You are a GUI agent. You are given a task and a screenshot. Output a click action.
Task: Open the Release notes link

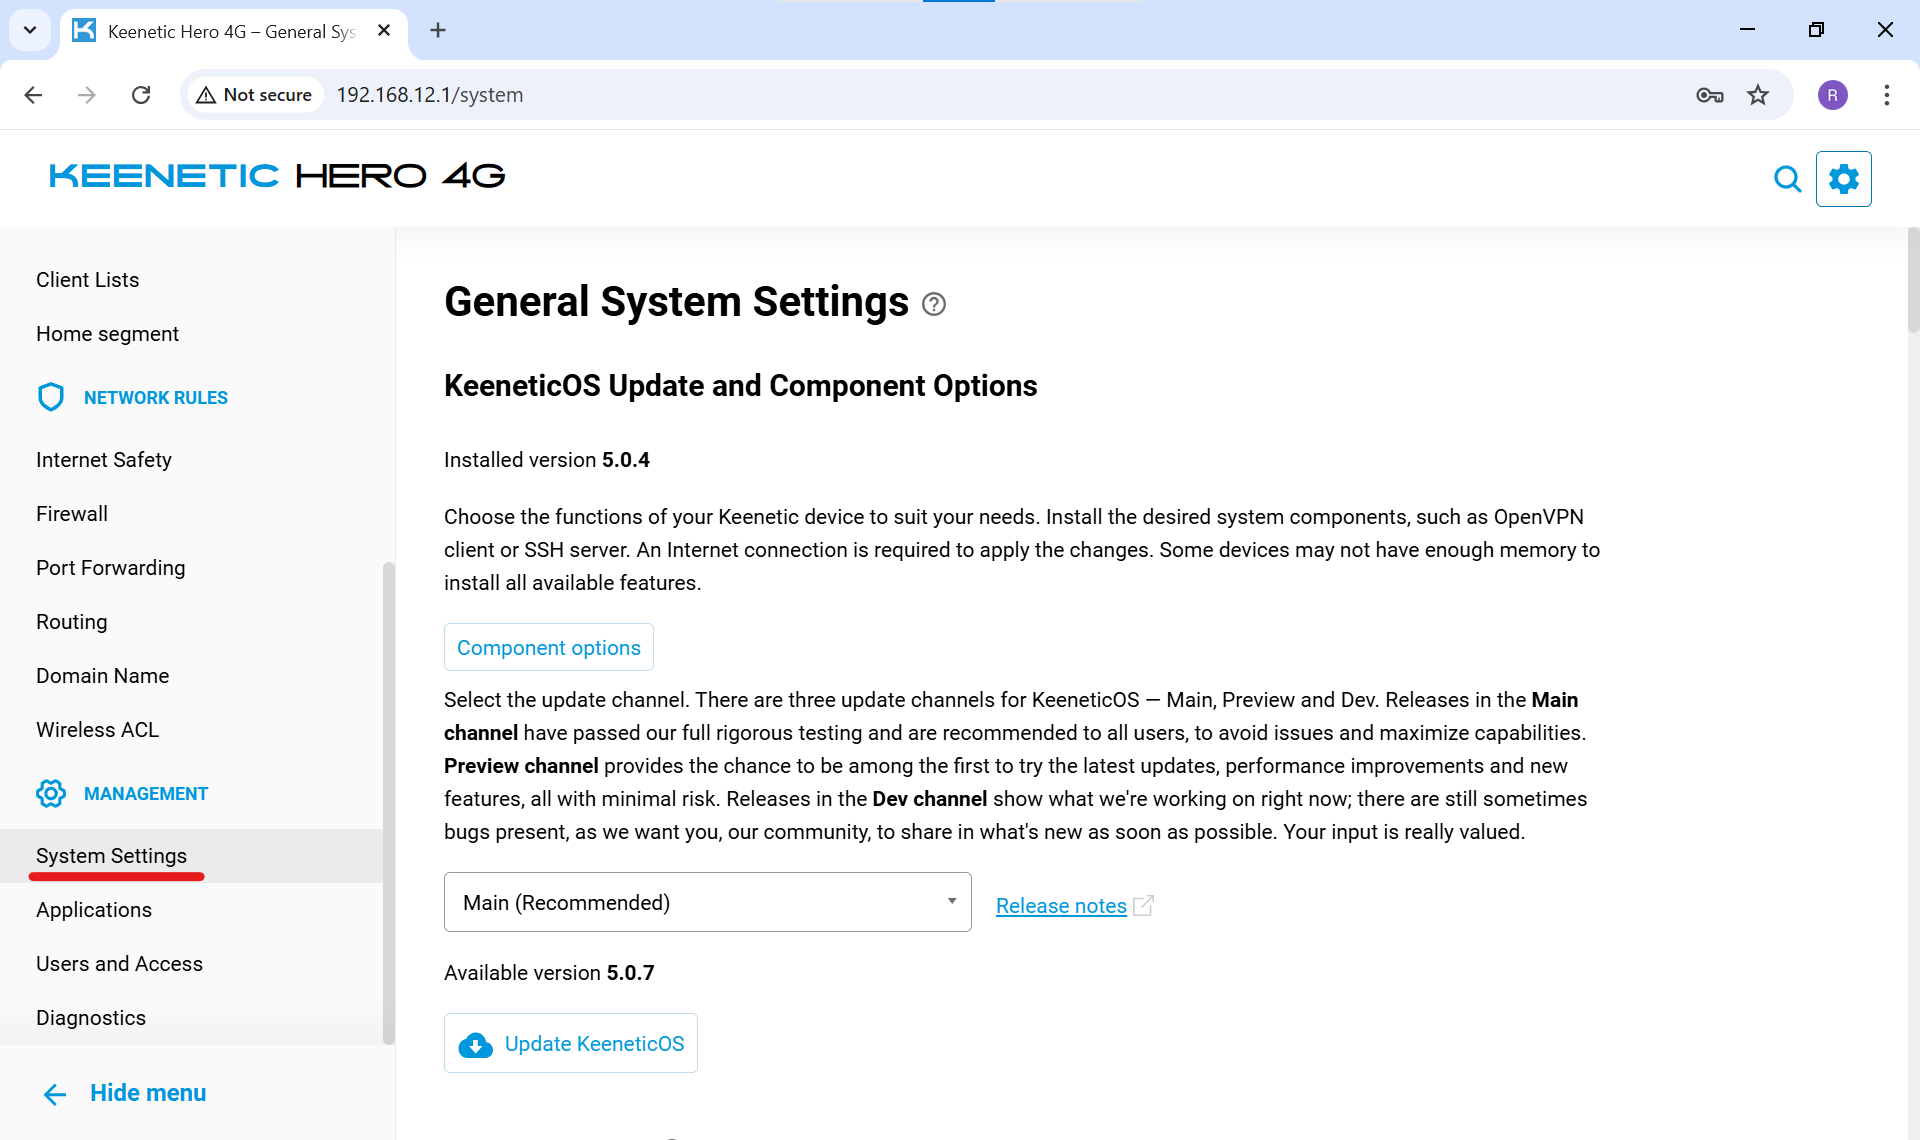pyautogui.click(x=1061, y=906)
